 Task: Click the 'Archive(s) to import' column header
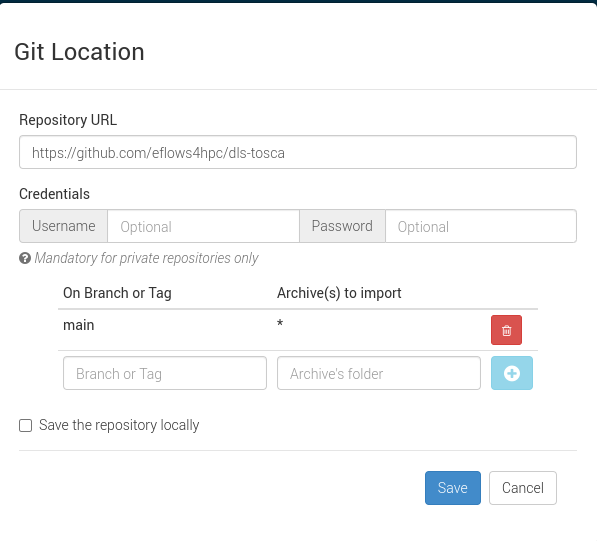[x=339, y=293]
